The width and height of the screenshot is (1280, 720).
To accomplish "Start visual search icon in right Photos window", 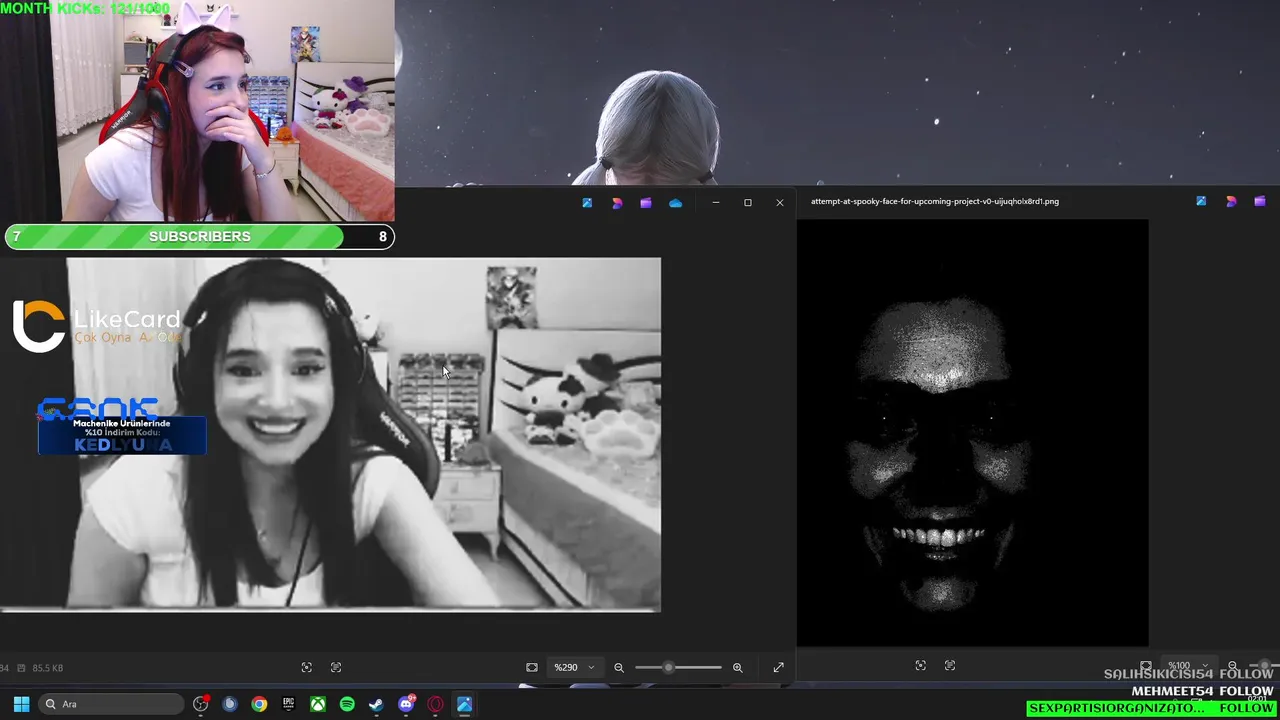I will click(x=921, y=665).
